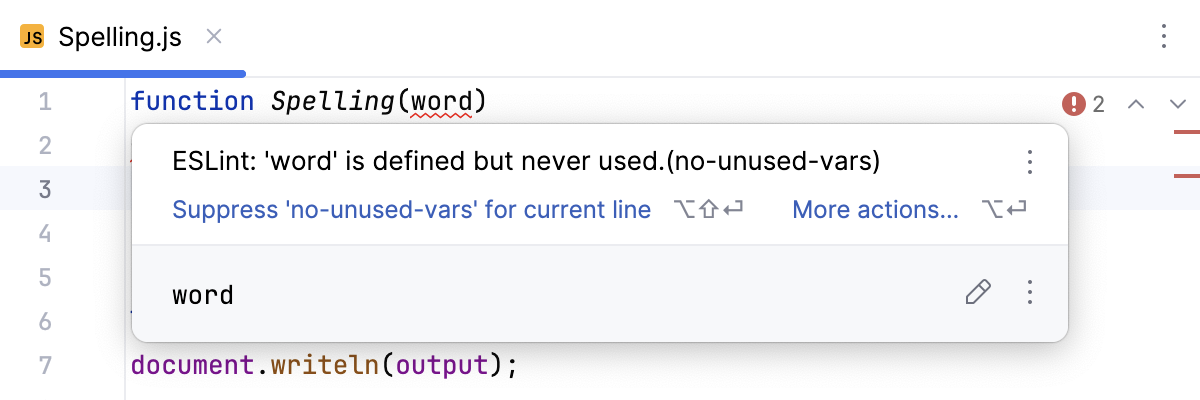
Task: Open the More actions... link
Action: click(x=875, y=210)
